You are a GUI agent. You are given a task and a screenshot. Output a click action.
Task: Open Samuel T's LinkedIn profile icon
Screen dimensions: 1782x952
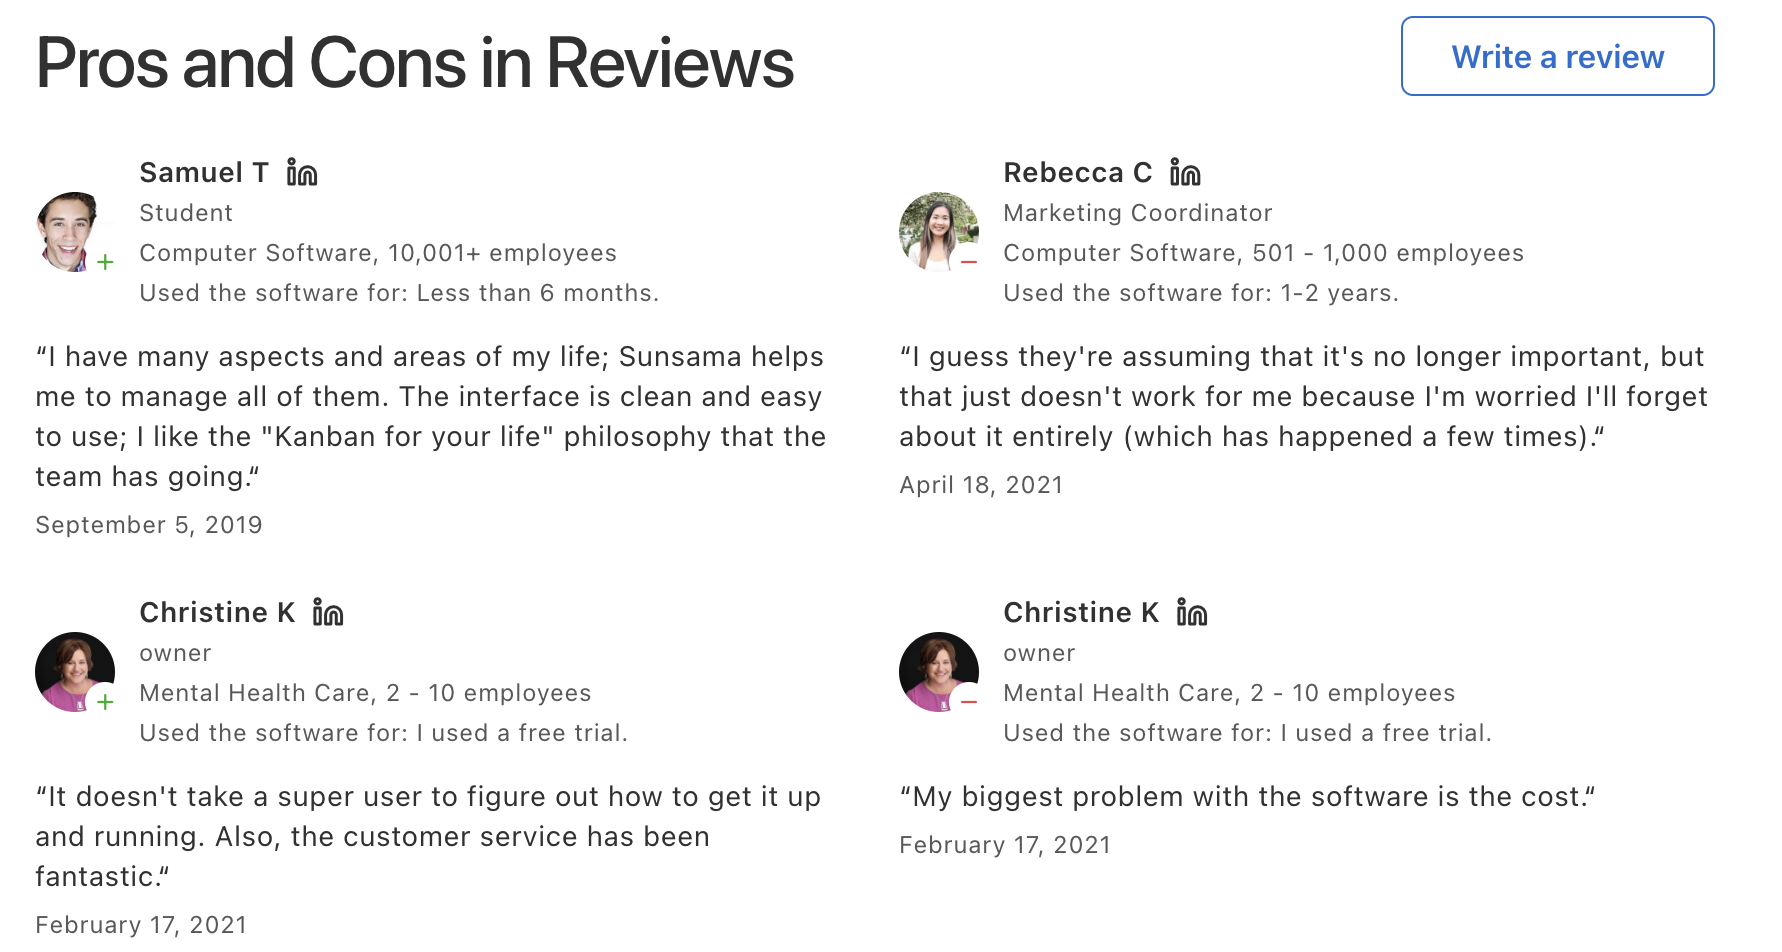301,173
